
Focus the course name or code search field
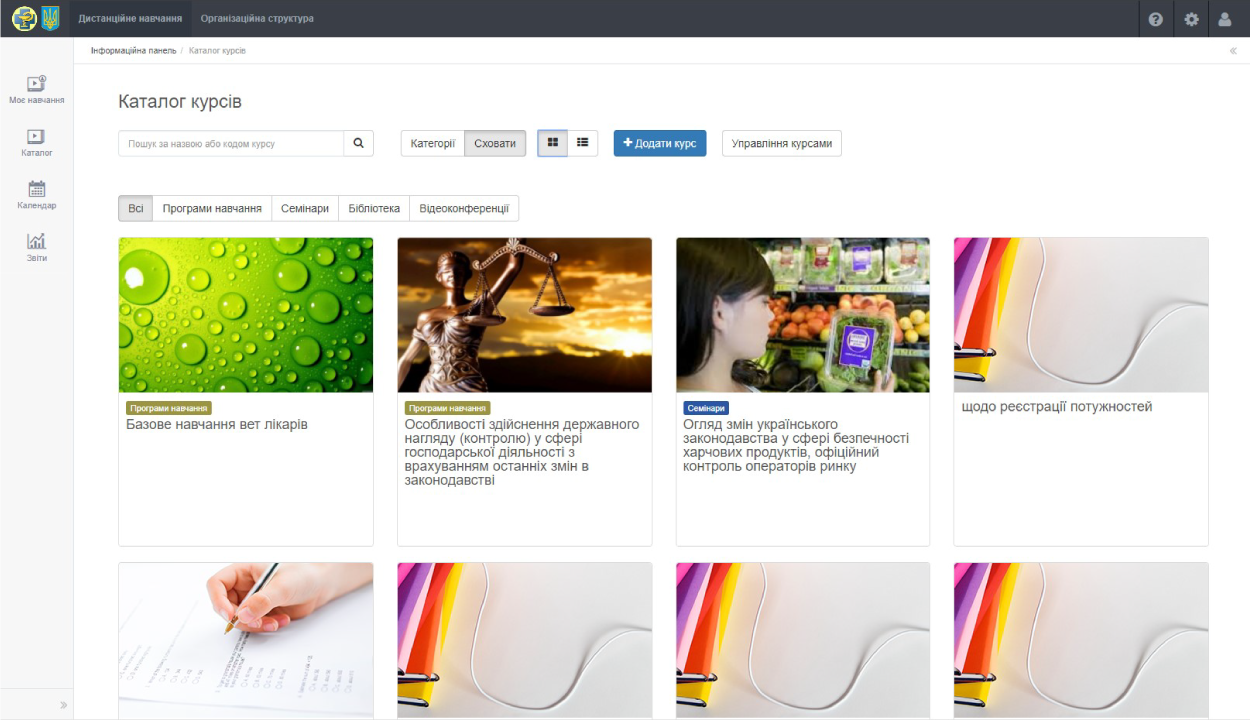(231, 143)
